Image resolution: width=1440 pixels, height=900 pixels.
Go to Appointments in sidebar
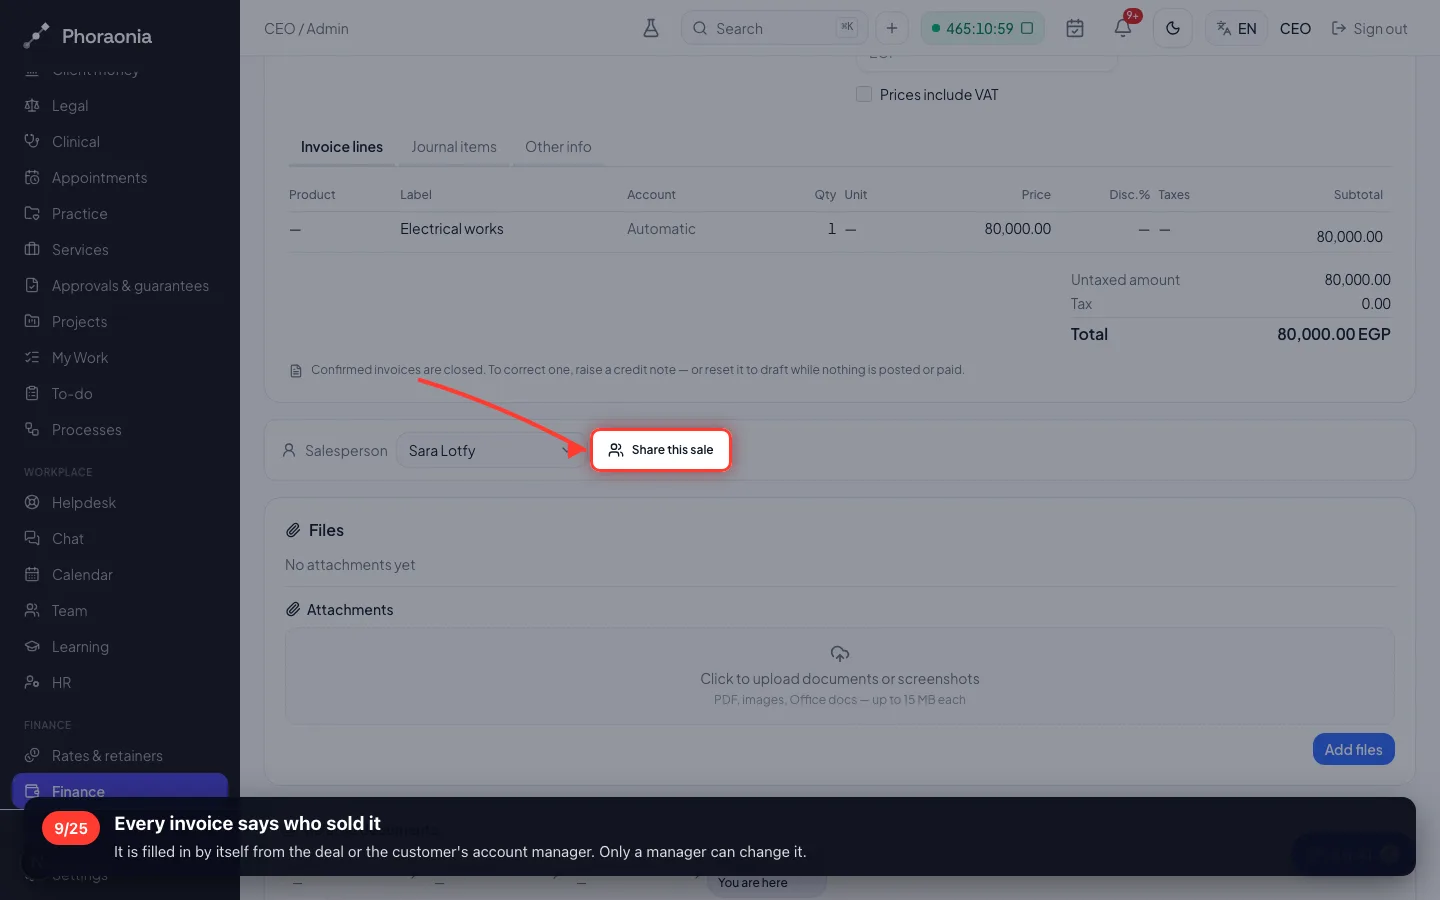pos(120,177)
